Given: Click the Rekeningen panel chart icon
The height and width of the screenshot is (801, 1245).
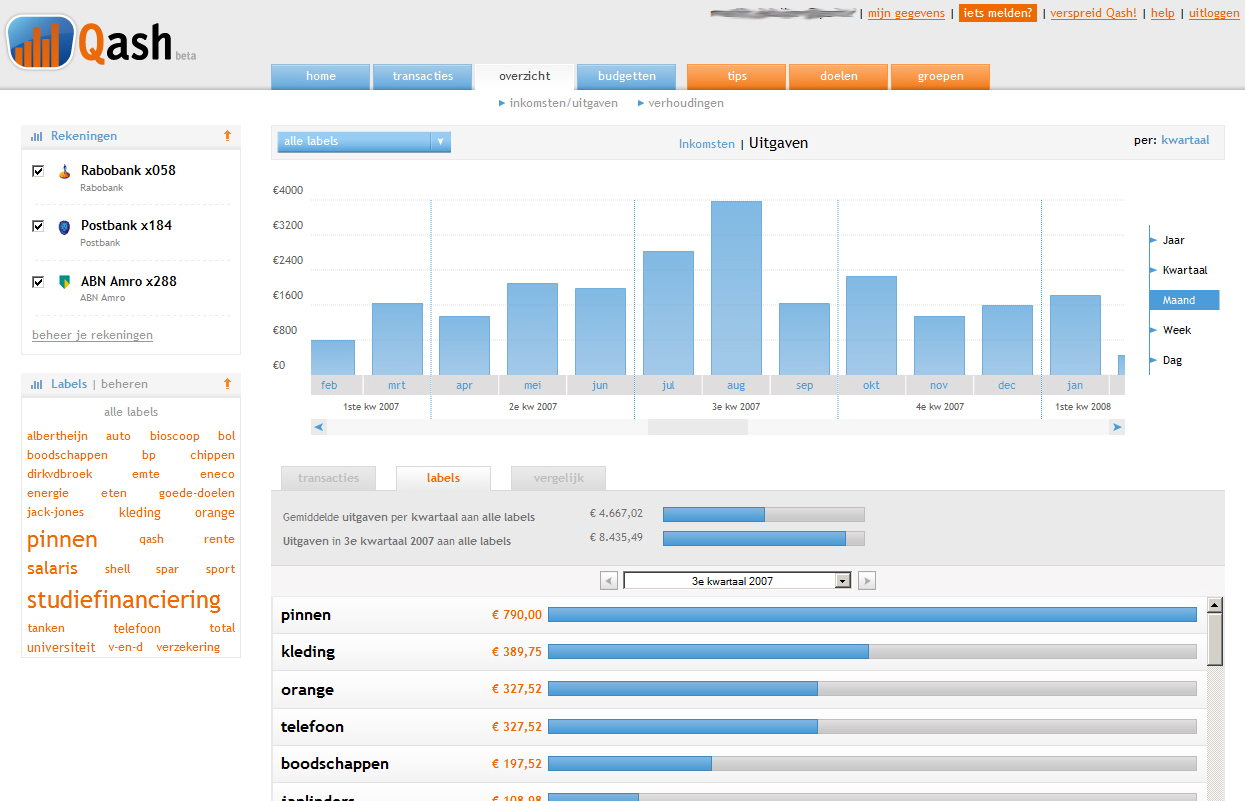Looking at the screenshot, I should point(38,135).
